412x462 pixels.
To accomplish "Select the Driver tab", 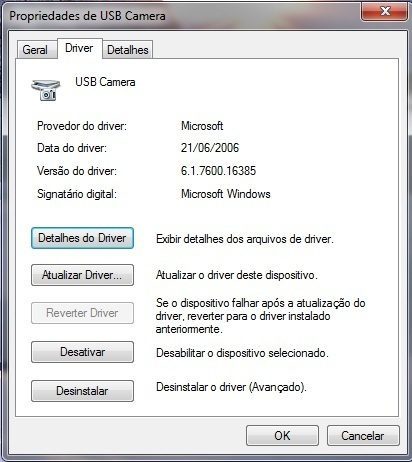I will tap(79, 48).
